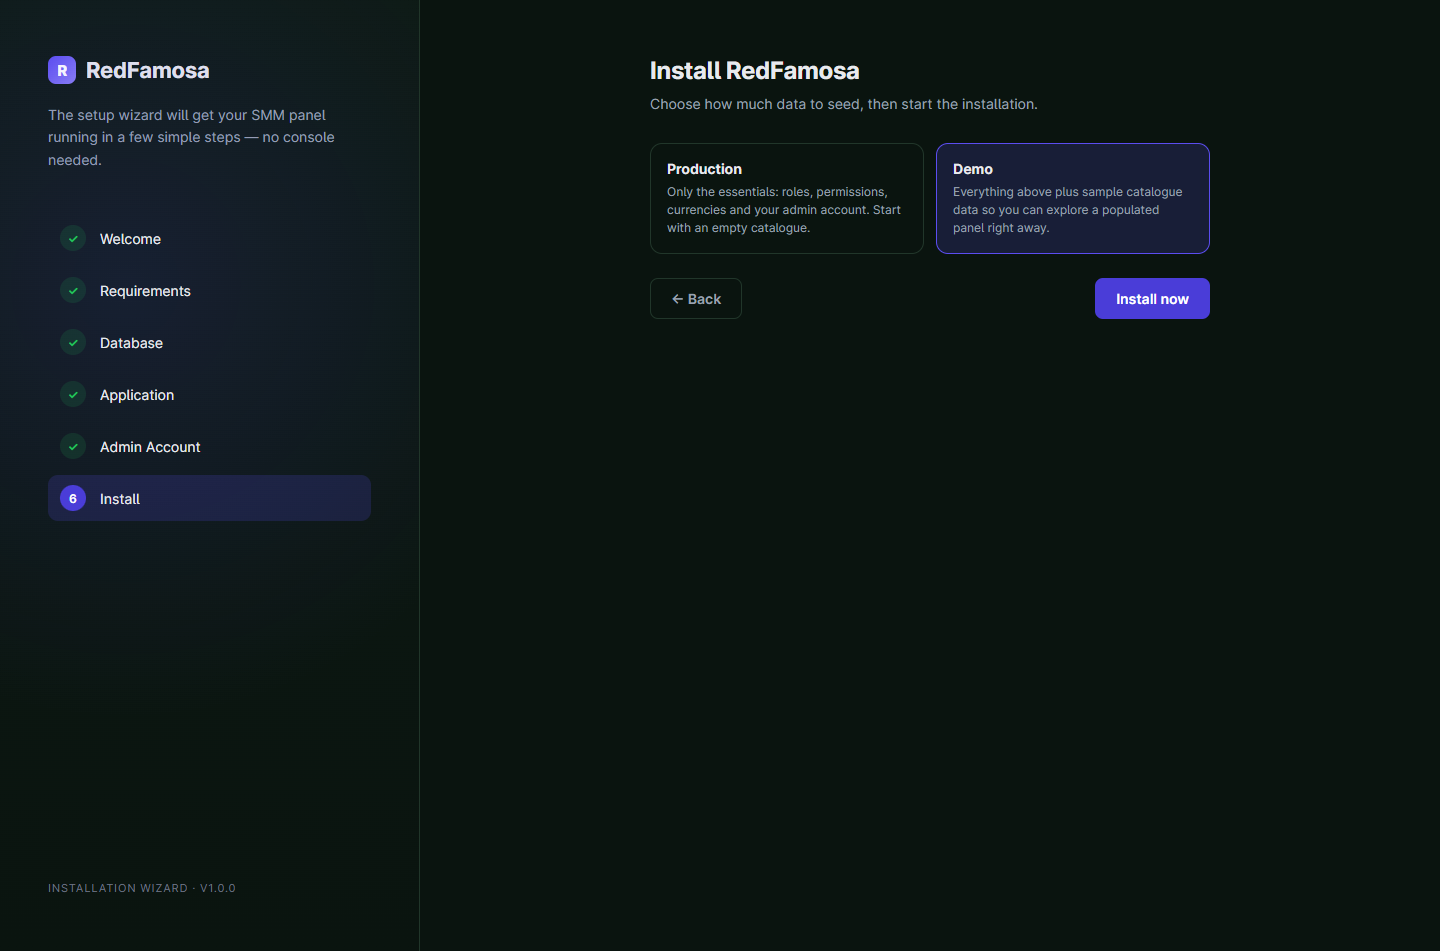Viewport: 1440px width, 951px height.
Task: Click the 'Choose how much data to seed' text
Action: point(844,104)
